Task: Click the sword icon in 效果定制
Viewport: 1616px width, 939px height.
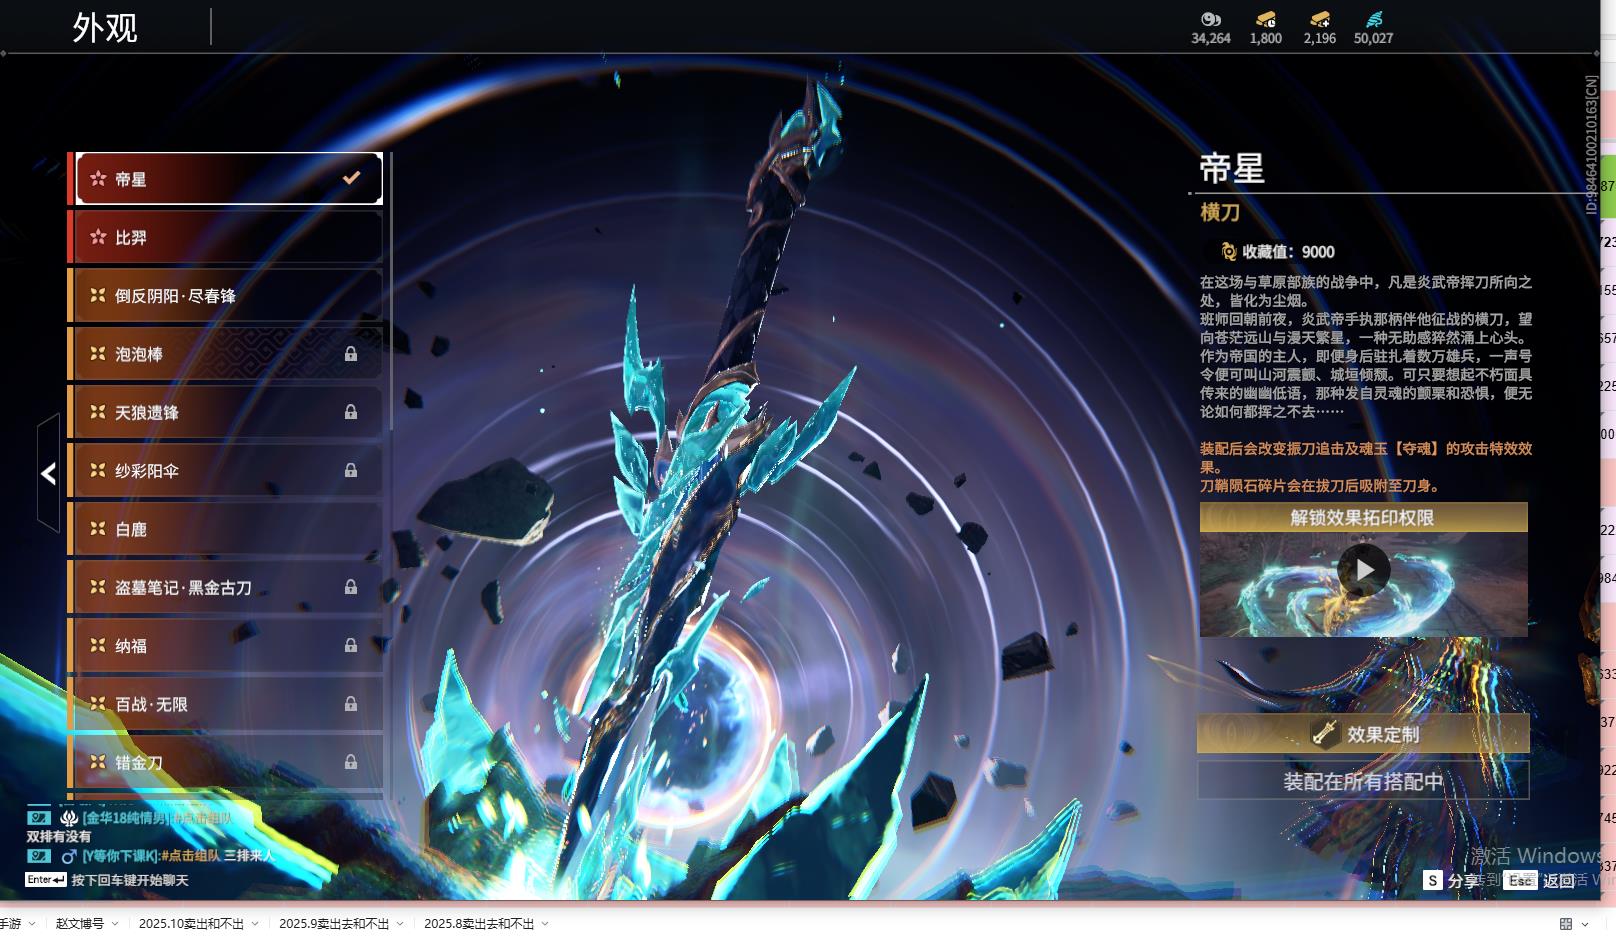Action: (1325, 733)
